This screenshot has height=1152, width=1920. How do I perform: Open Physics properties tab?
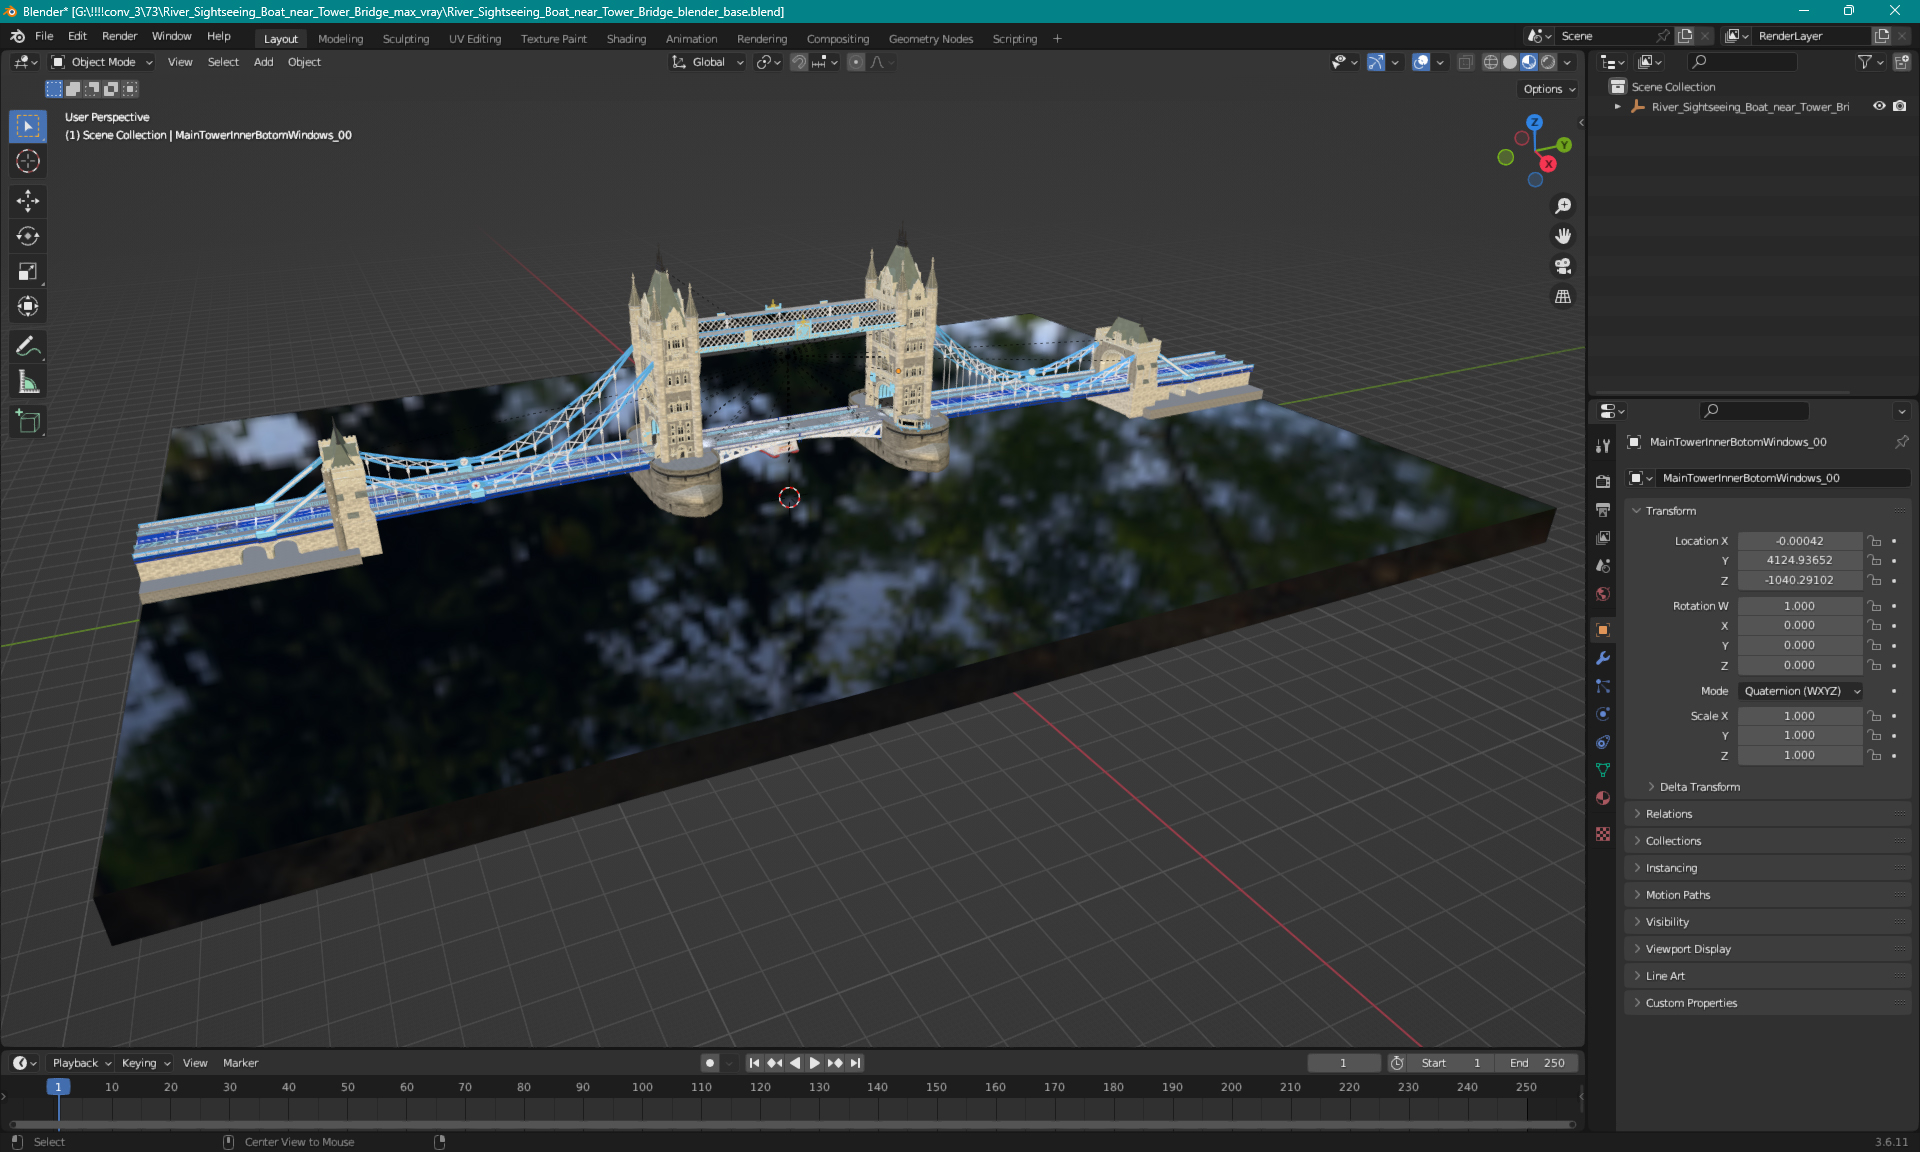tap(1603, 714)
